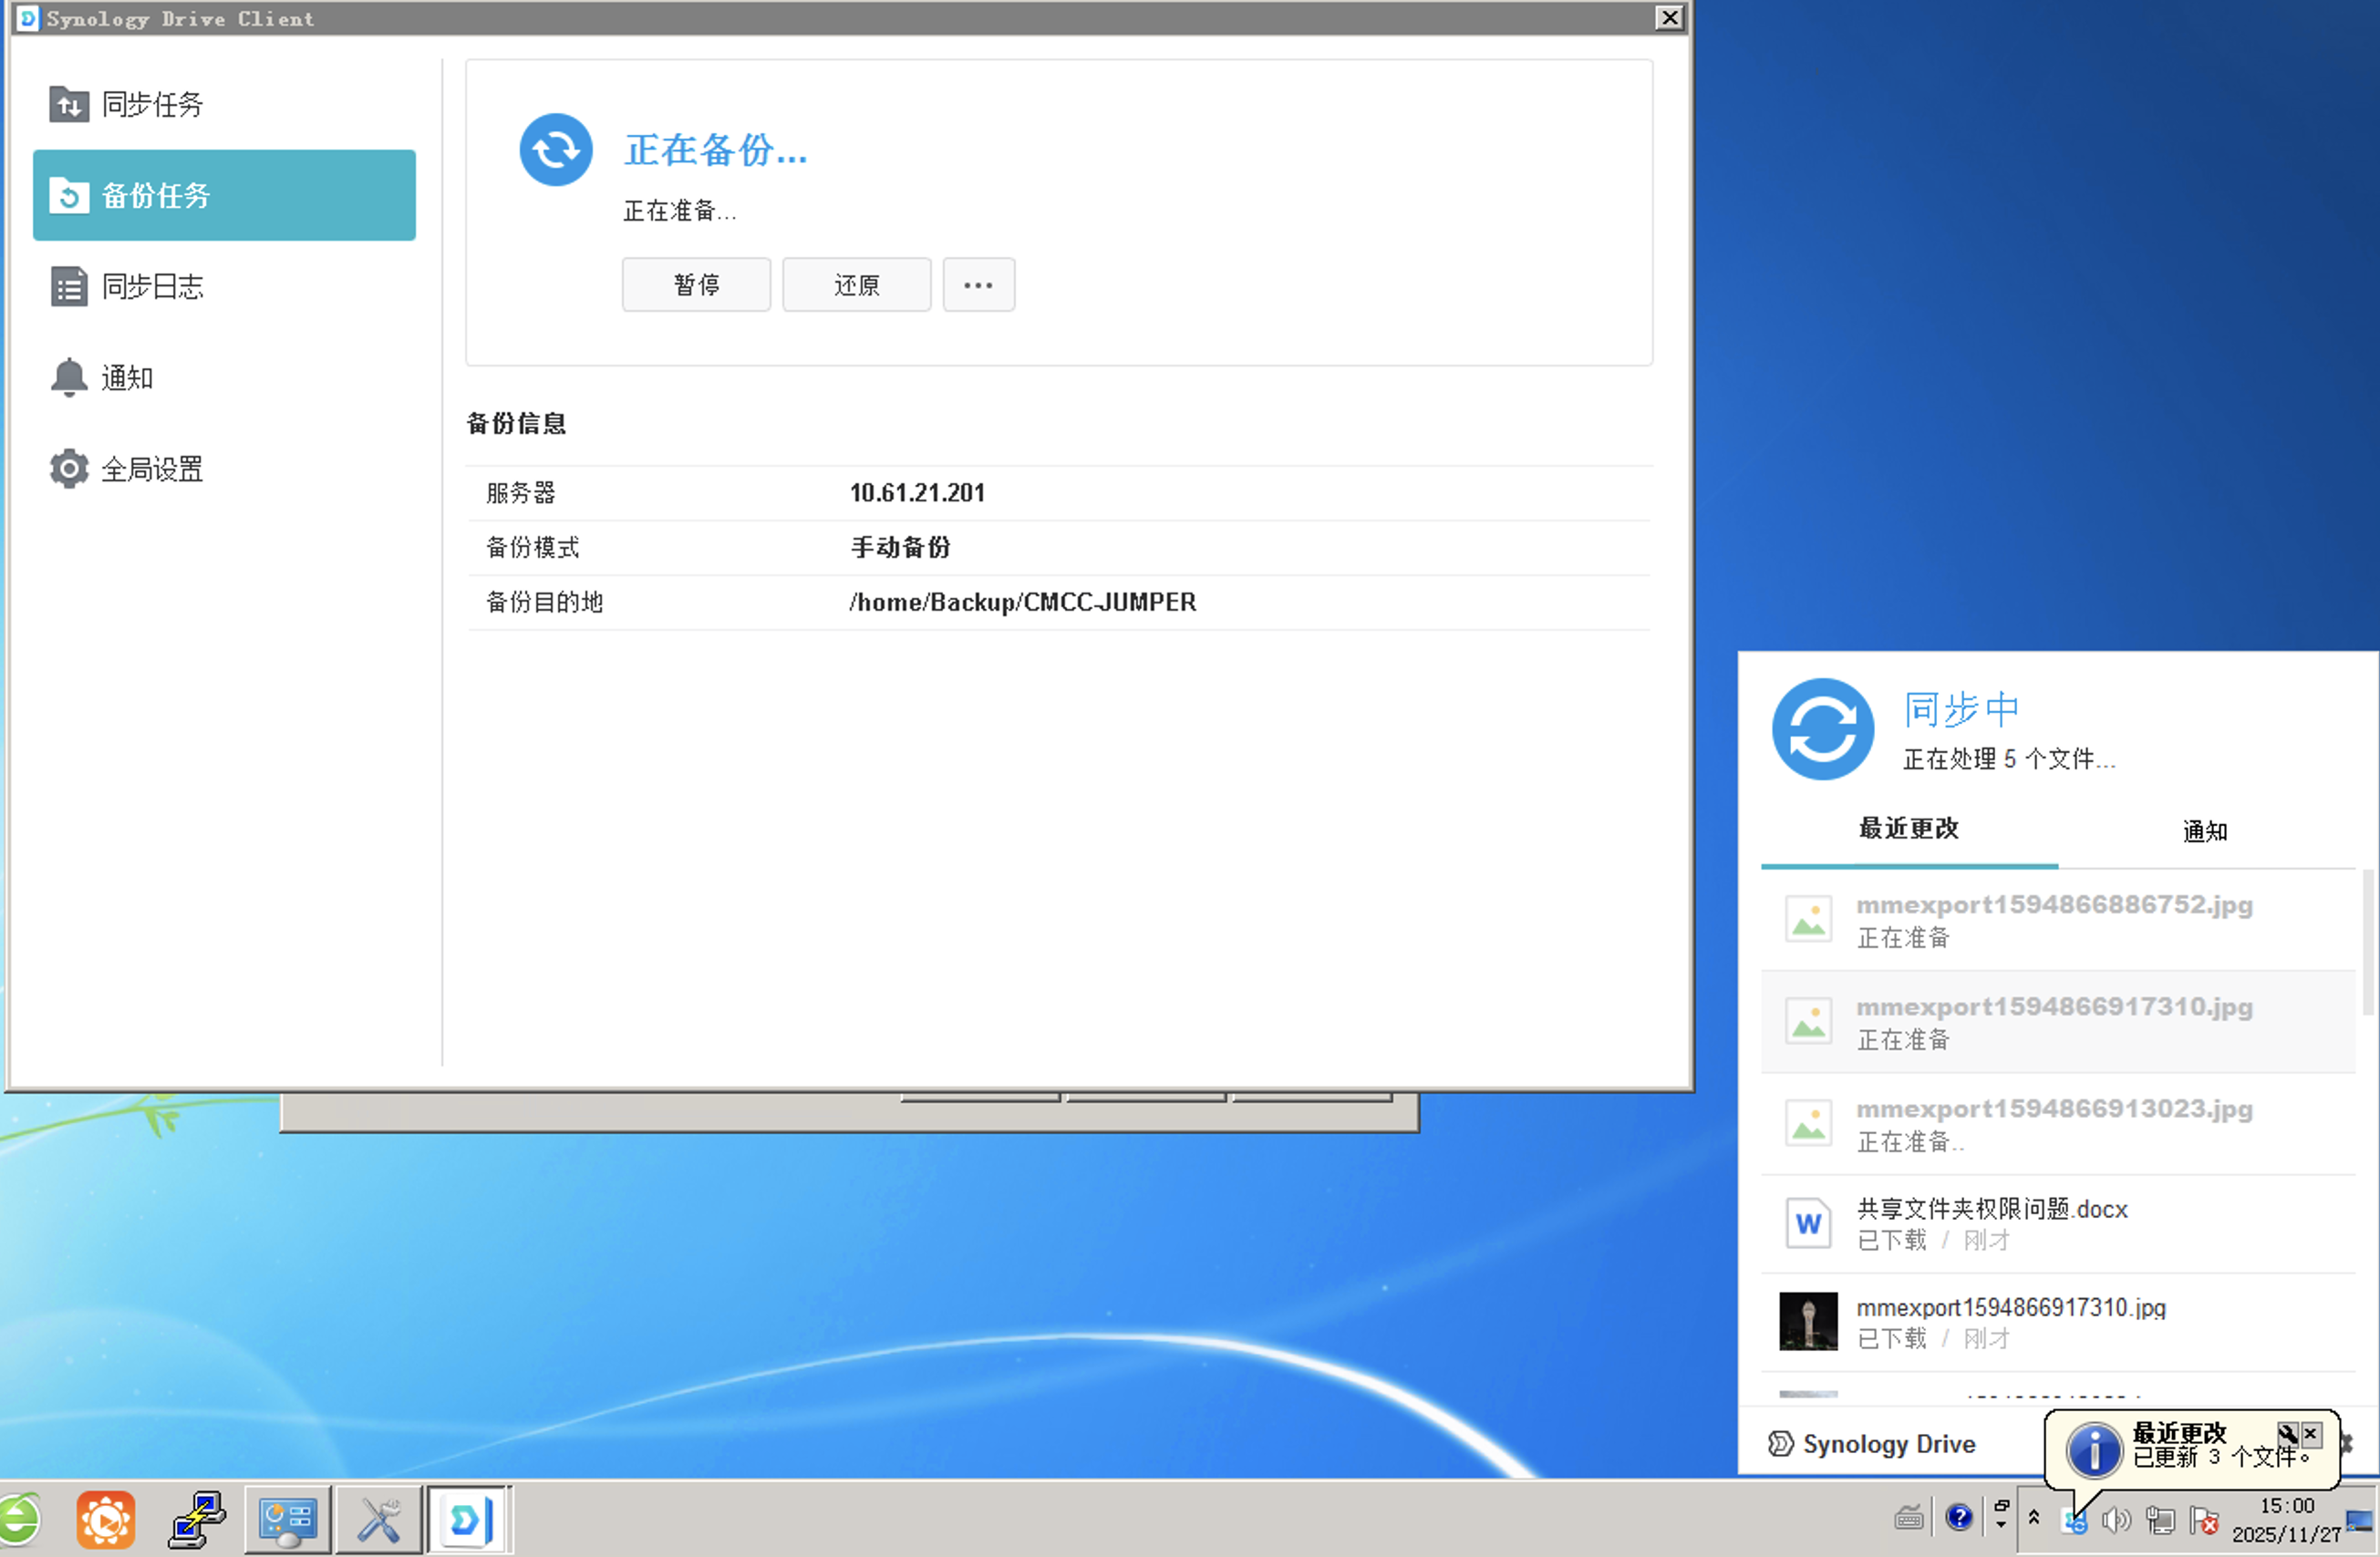This screenshot has height=1557, width=2380.
Task: Open language bar options dropdown arrow
Action: click(x=2001, y=1525)
